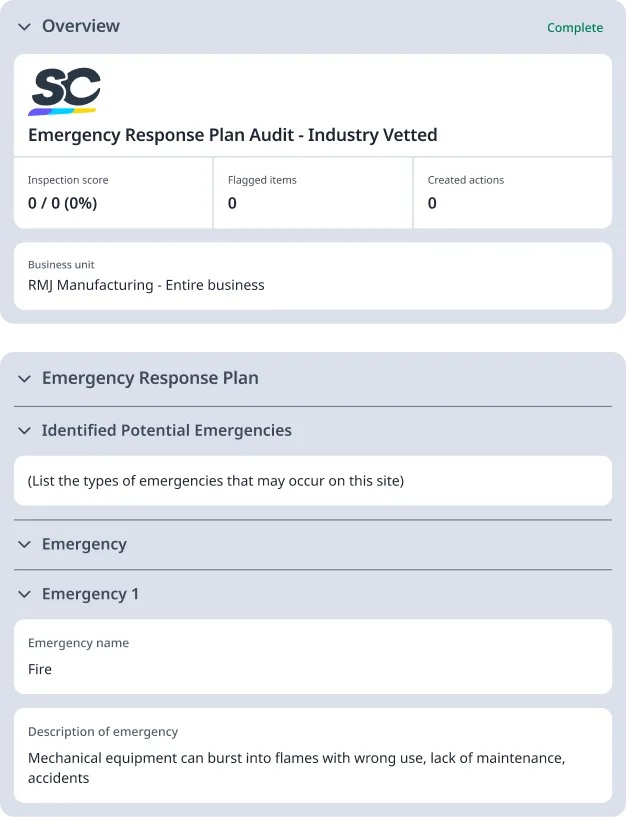Screen dimensions: 626x817
Task: Click the Description of emergency text field
Action: coord(312,755)
